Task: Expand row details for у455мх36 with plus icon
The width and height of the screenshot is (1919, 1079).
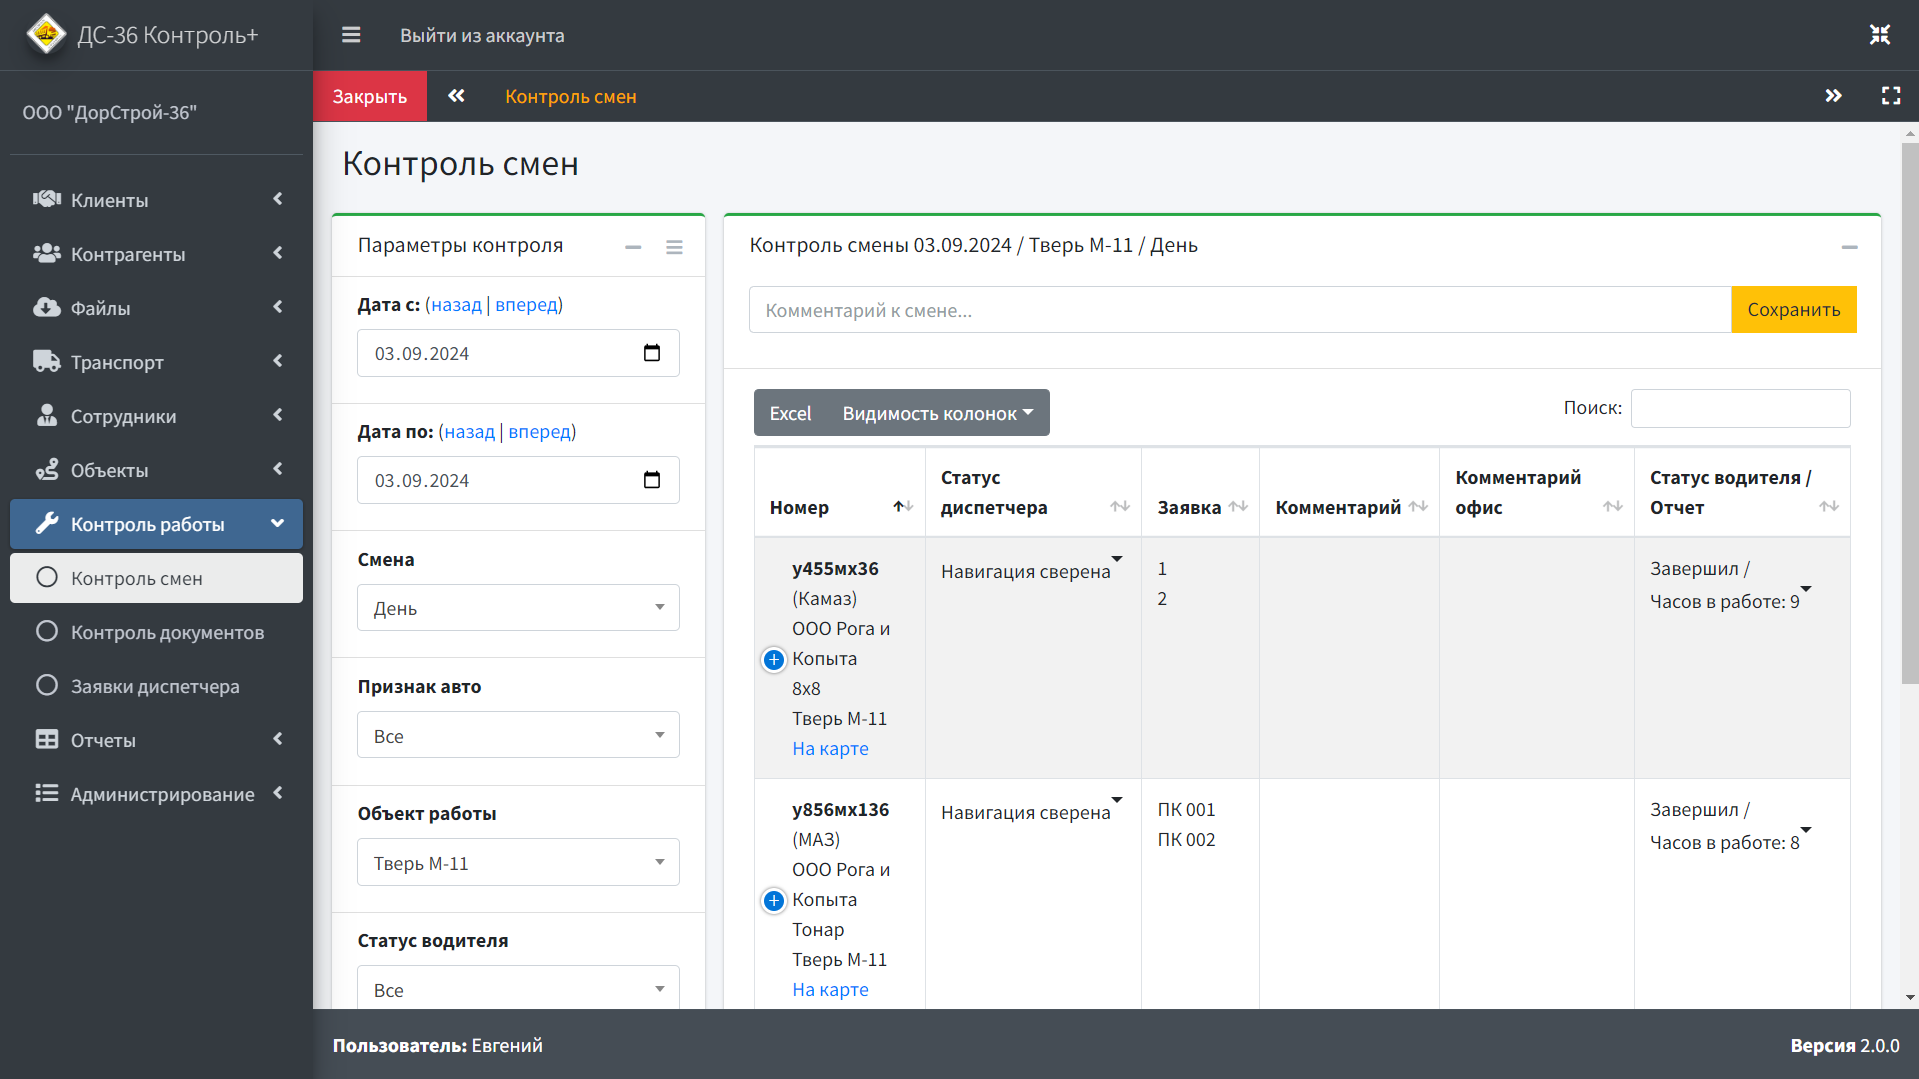Action: (774, 659)
